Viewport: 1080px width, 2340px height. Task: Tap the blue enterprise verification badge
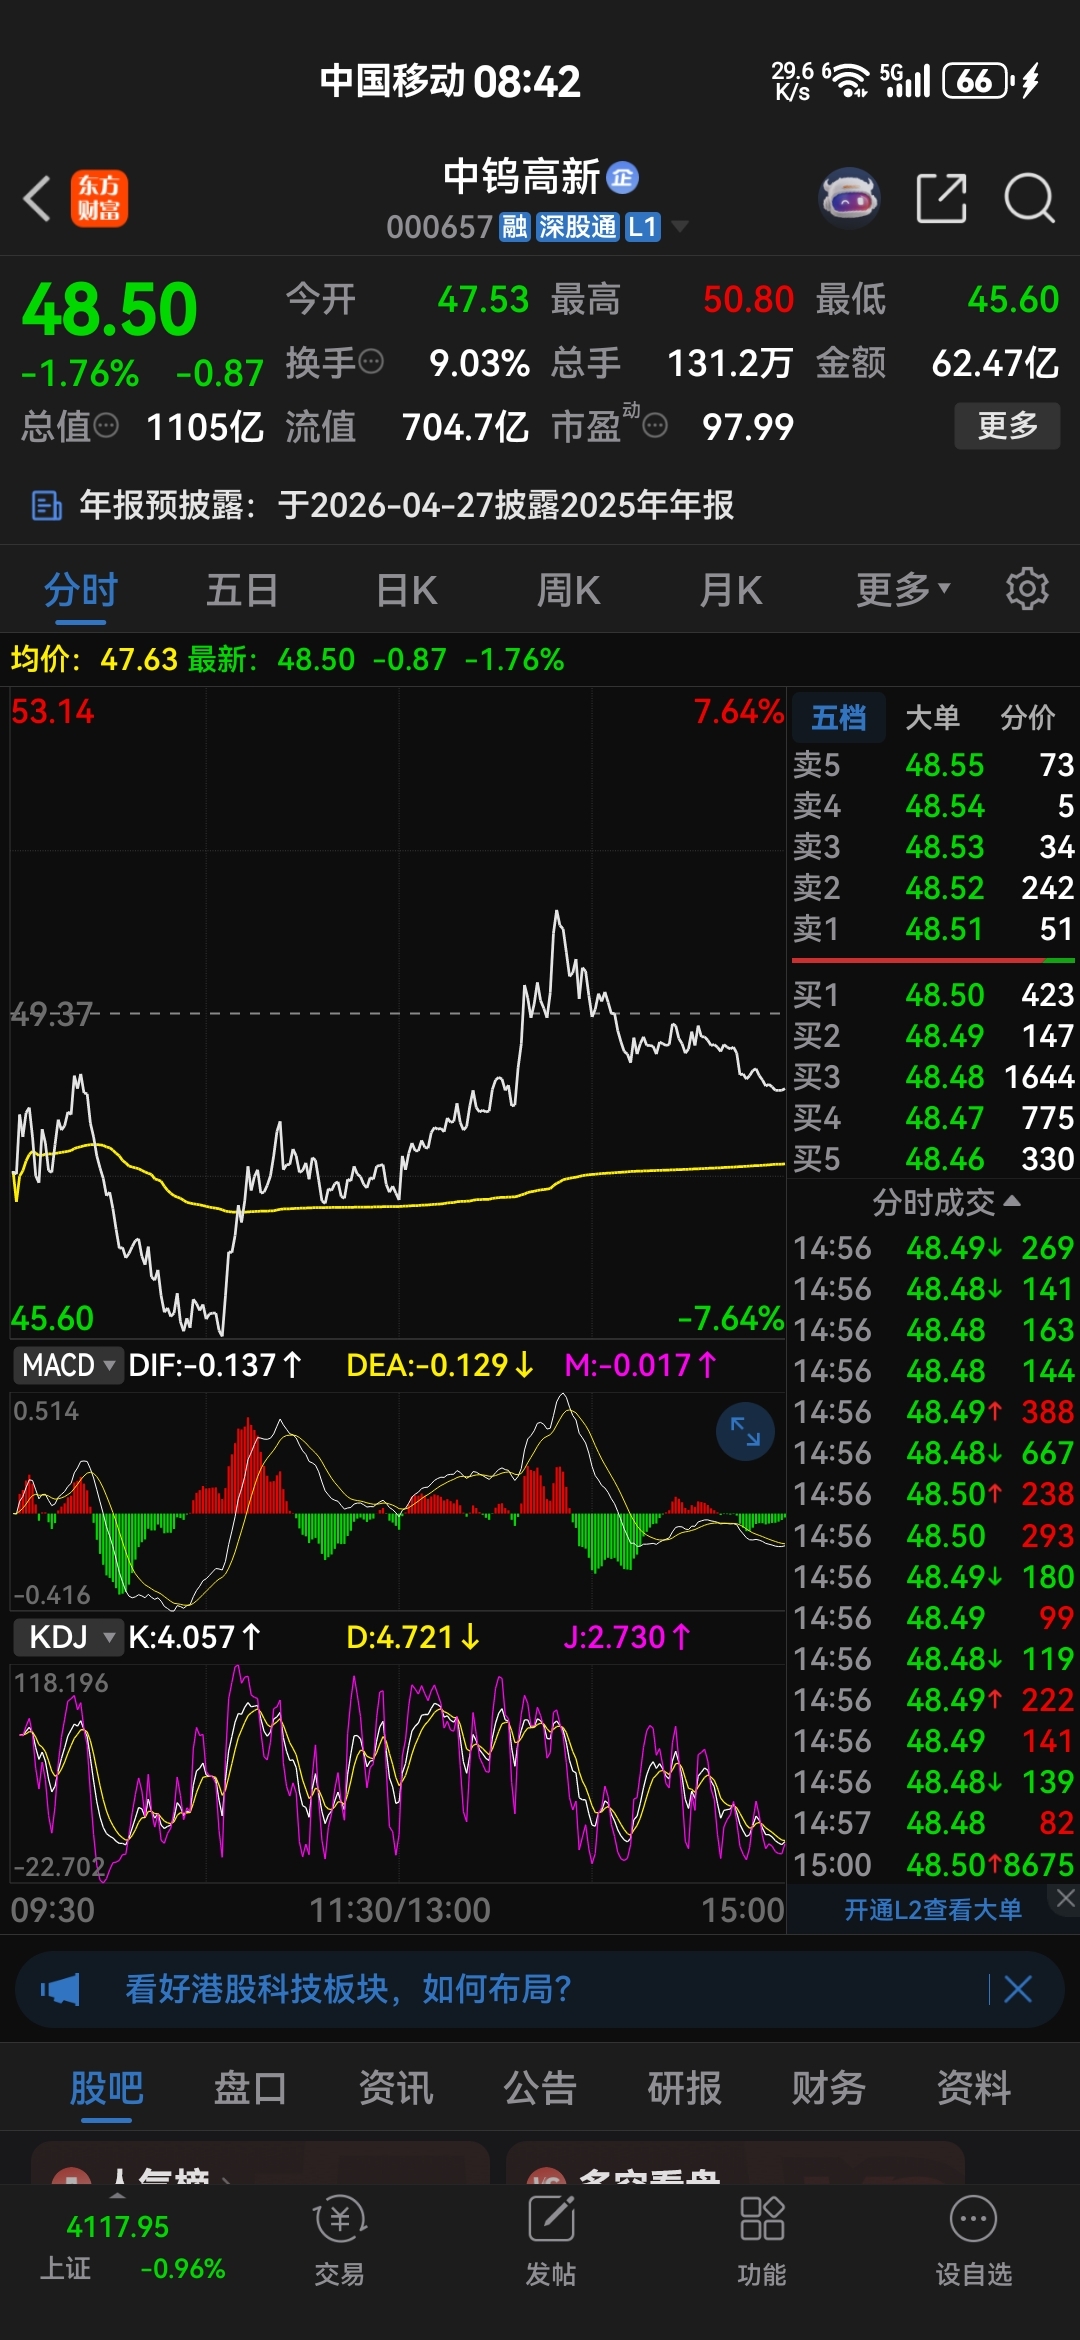623,178
